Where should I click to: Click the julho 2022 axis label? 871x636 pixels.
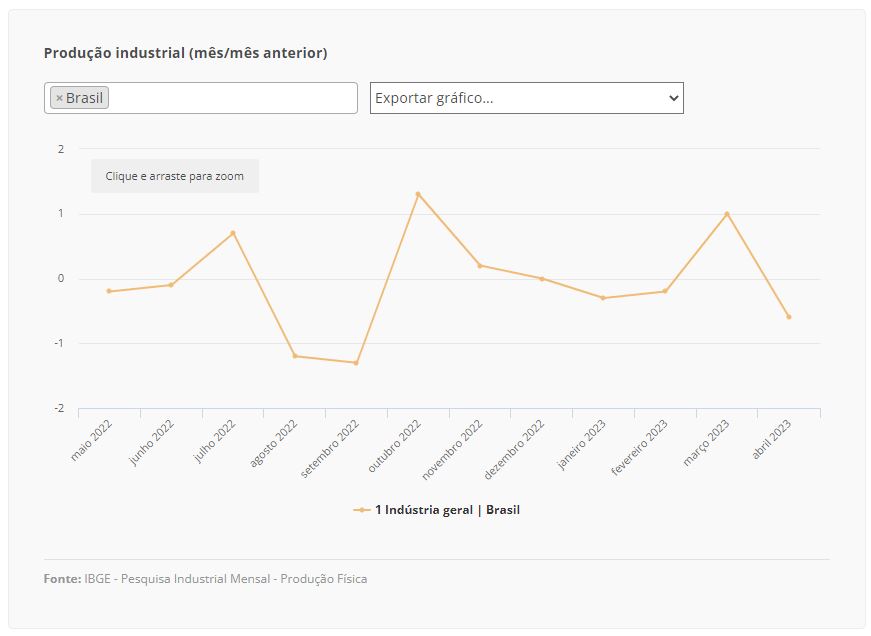[x=214, y=441]
